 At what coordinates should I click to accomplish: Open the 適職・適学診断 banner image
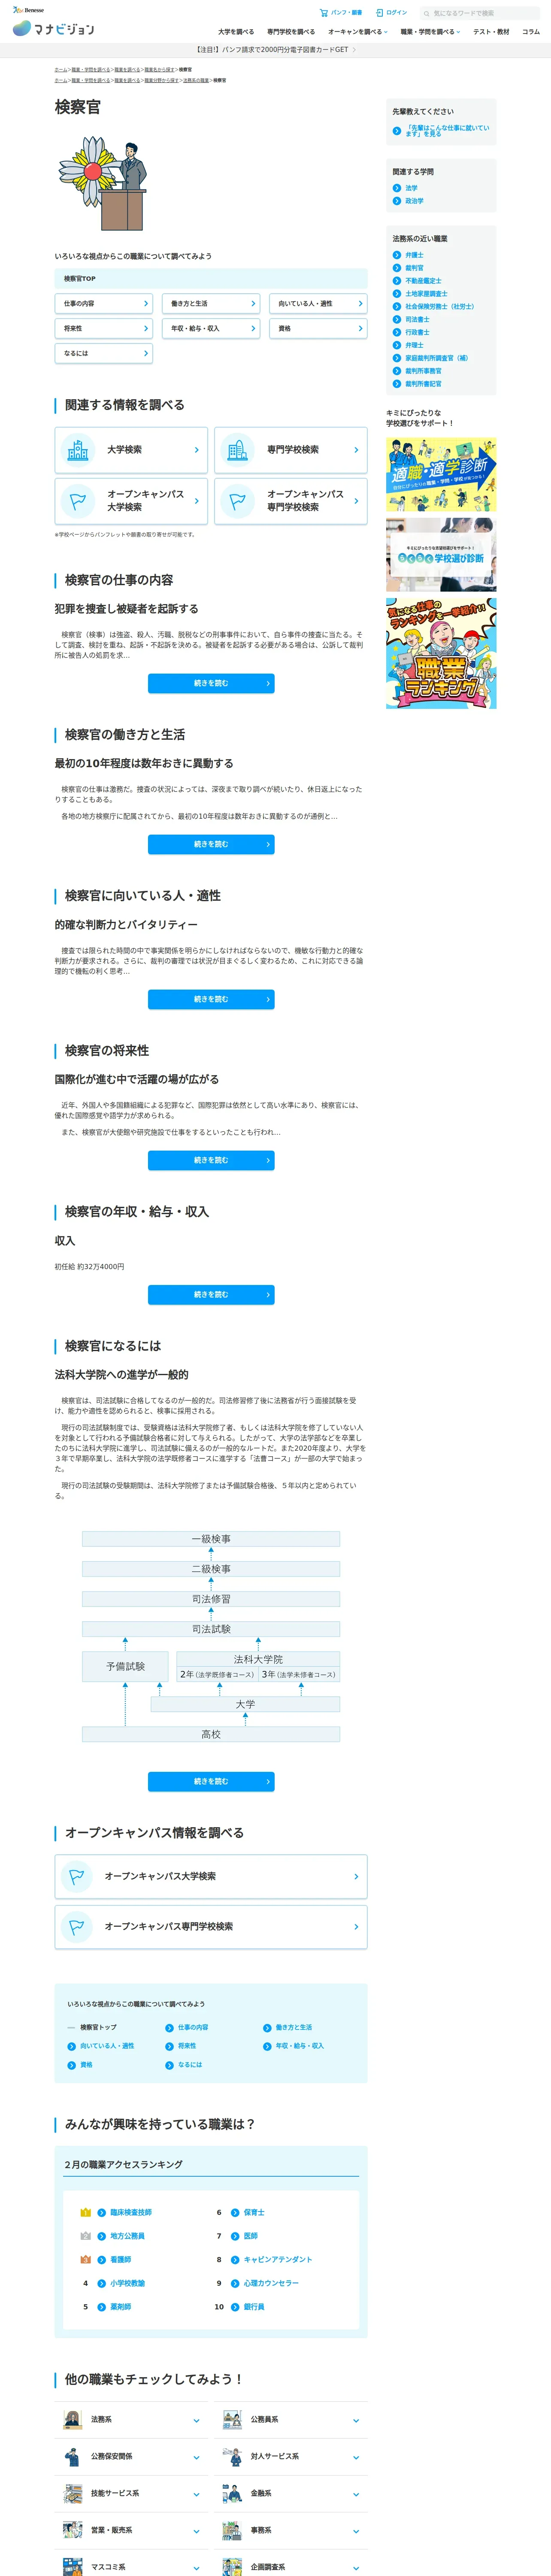coord(441,474)
